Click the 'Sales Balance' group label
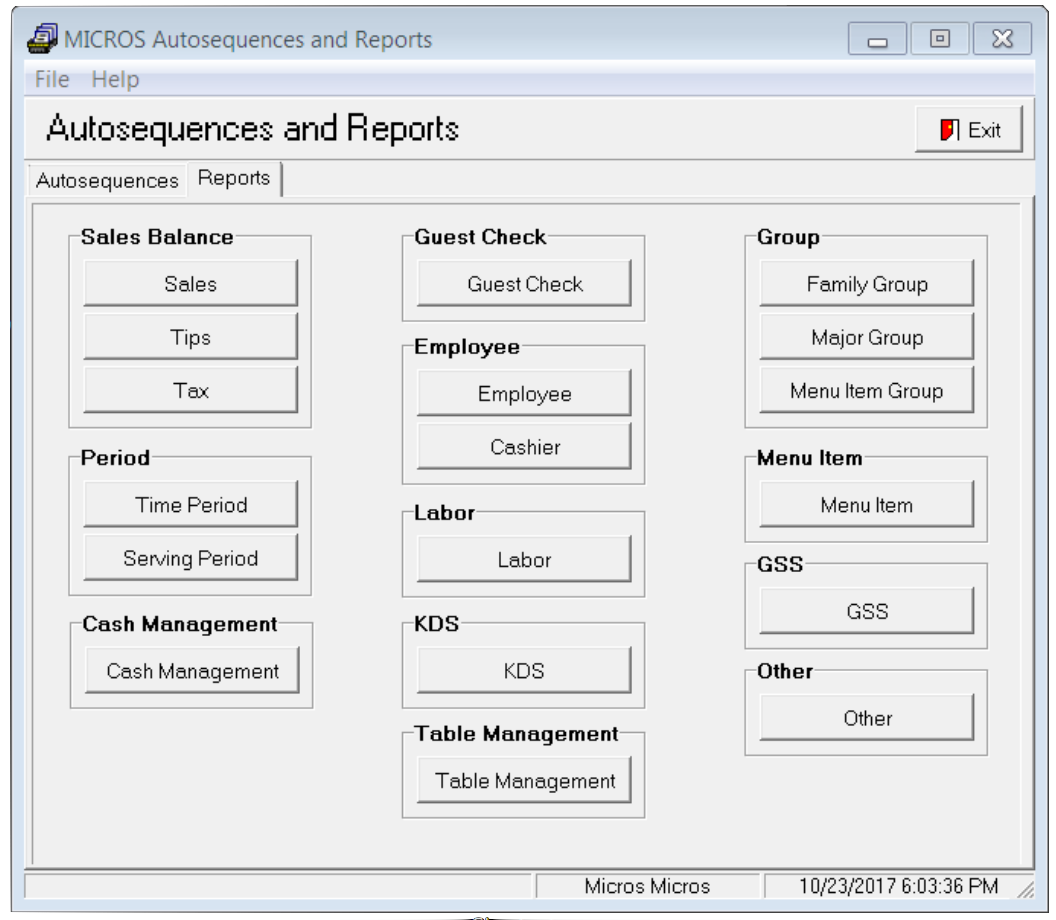The image size is (1056, 920). coord(157,237)
